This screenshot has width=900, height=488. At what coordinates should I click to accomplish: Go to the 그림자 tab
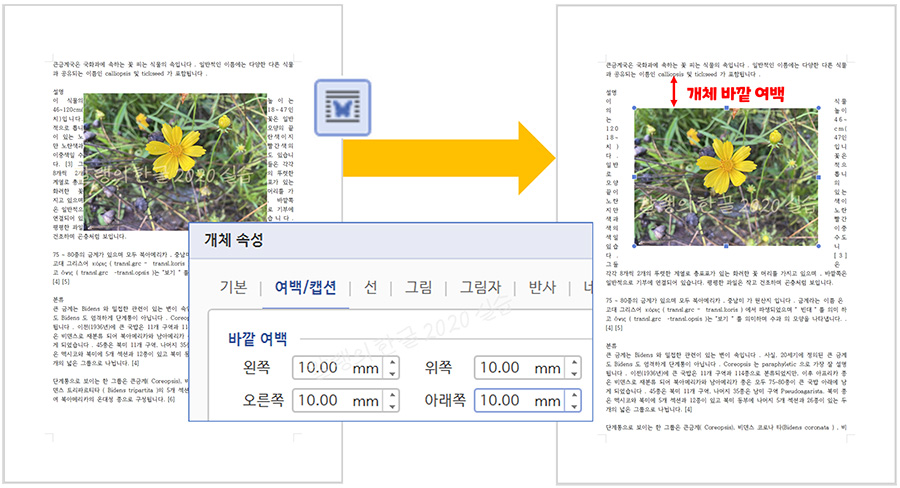480,287
